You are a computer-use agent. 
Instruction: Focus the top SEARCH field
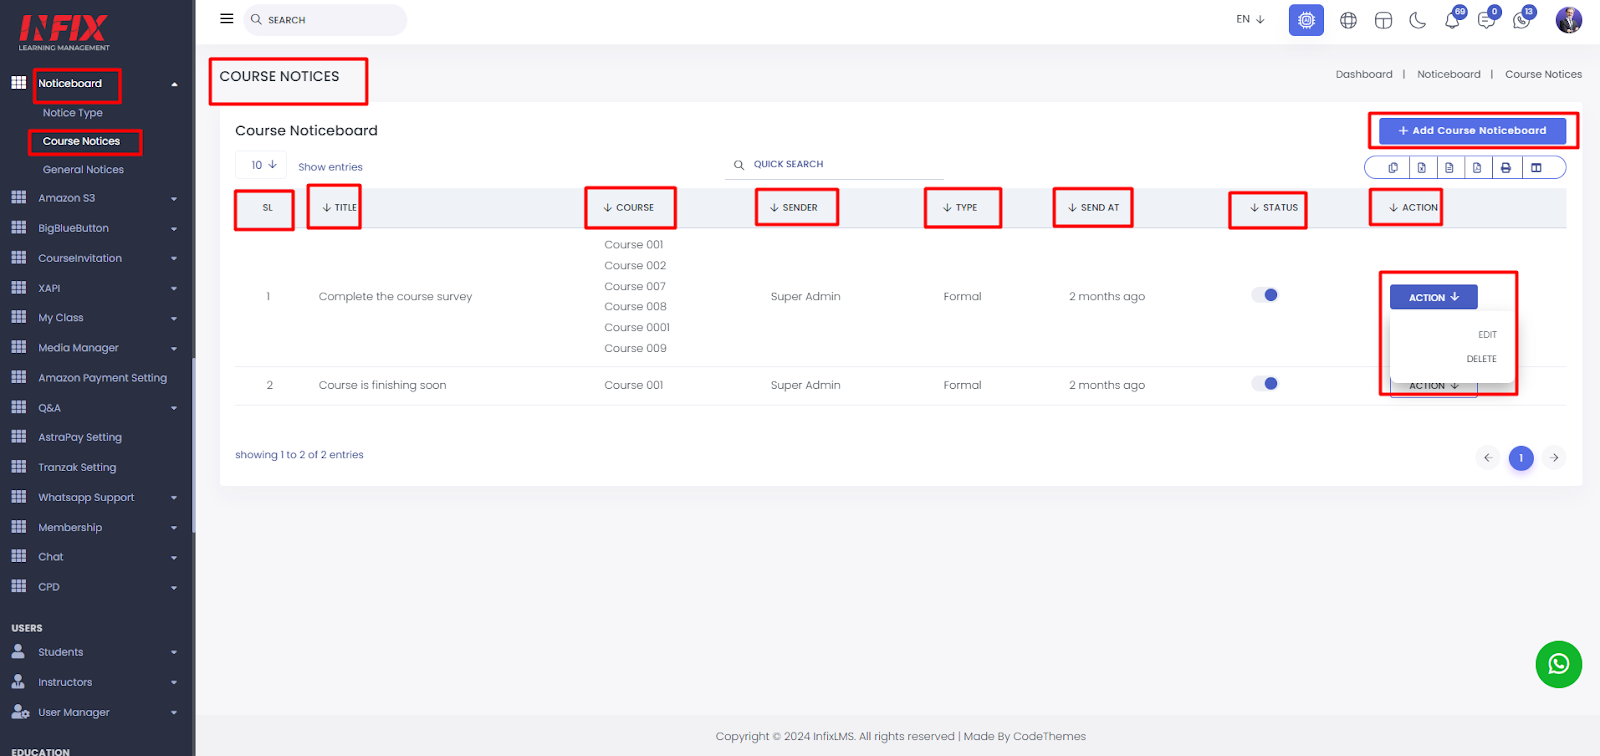[326, 20]
